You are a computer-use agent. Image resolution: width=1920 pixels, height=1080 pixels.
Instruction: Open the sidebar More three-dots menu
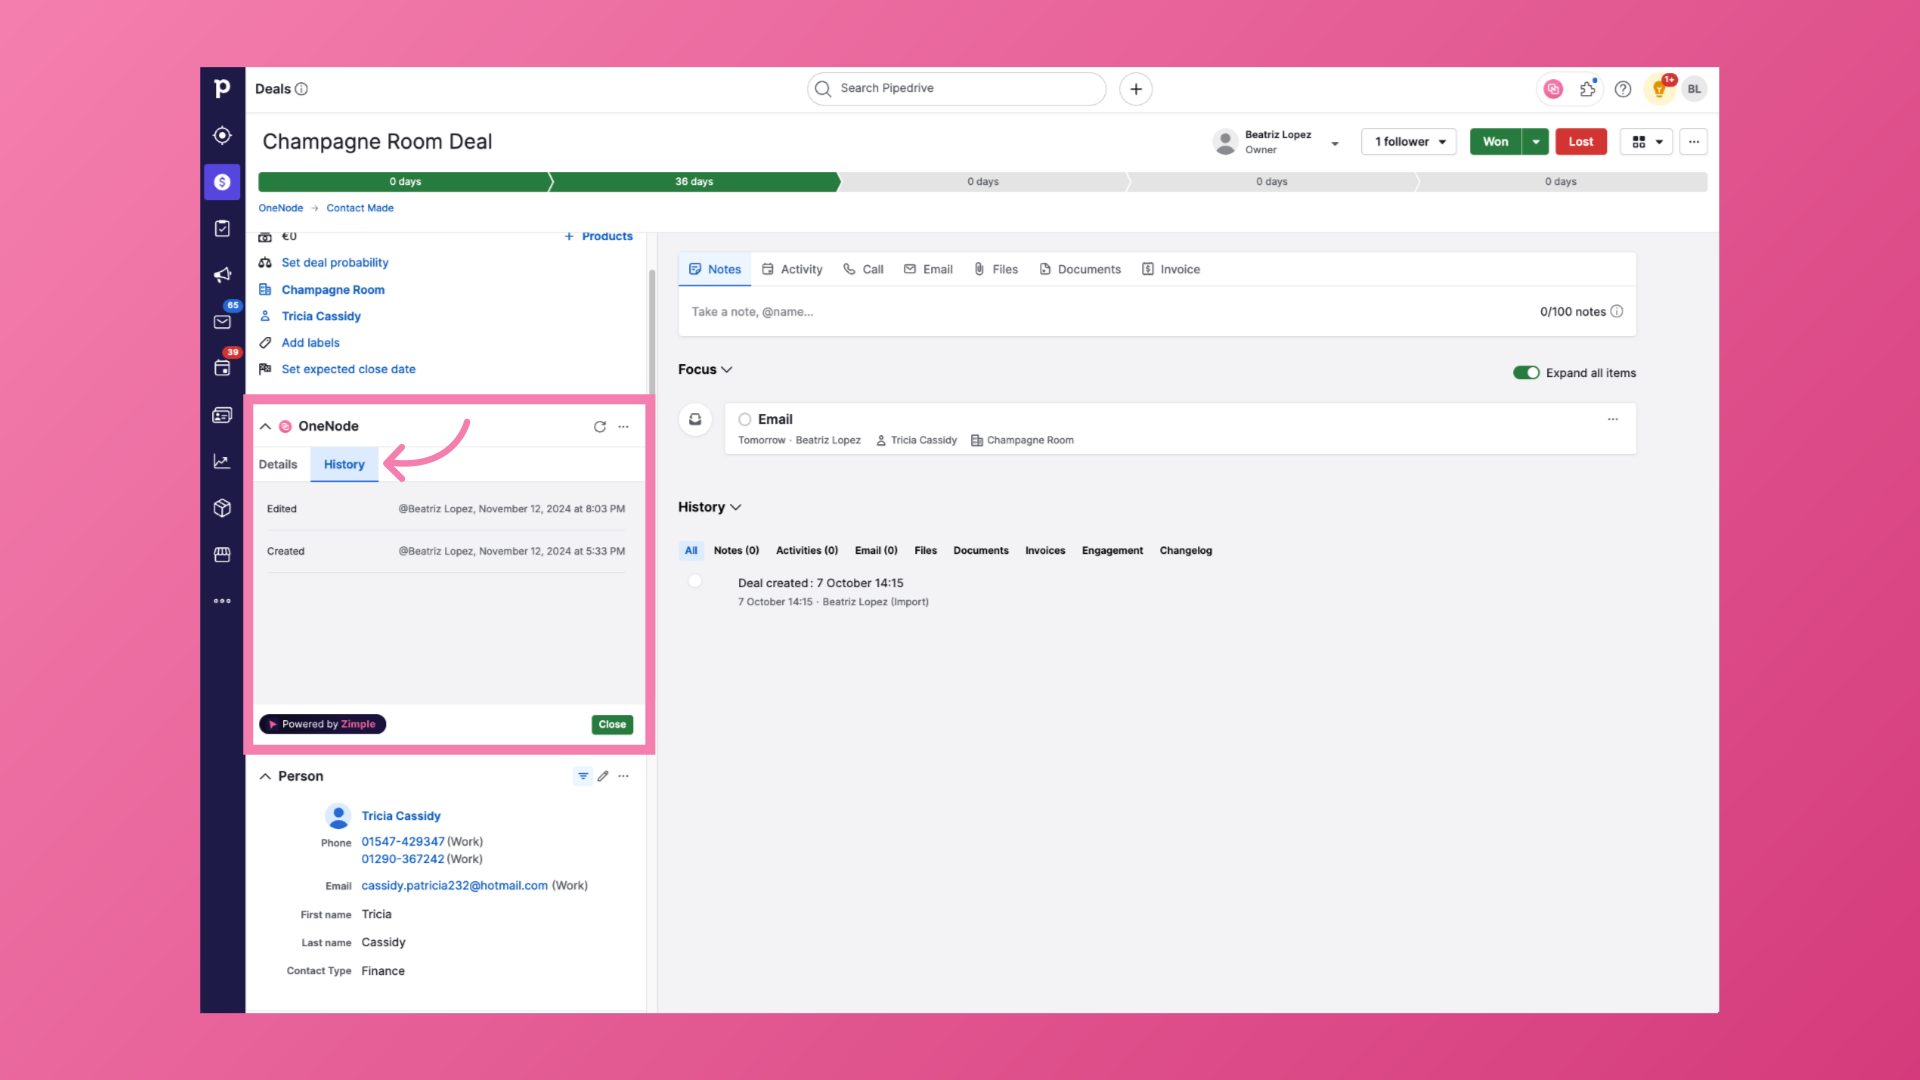[x=222, y=601]
